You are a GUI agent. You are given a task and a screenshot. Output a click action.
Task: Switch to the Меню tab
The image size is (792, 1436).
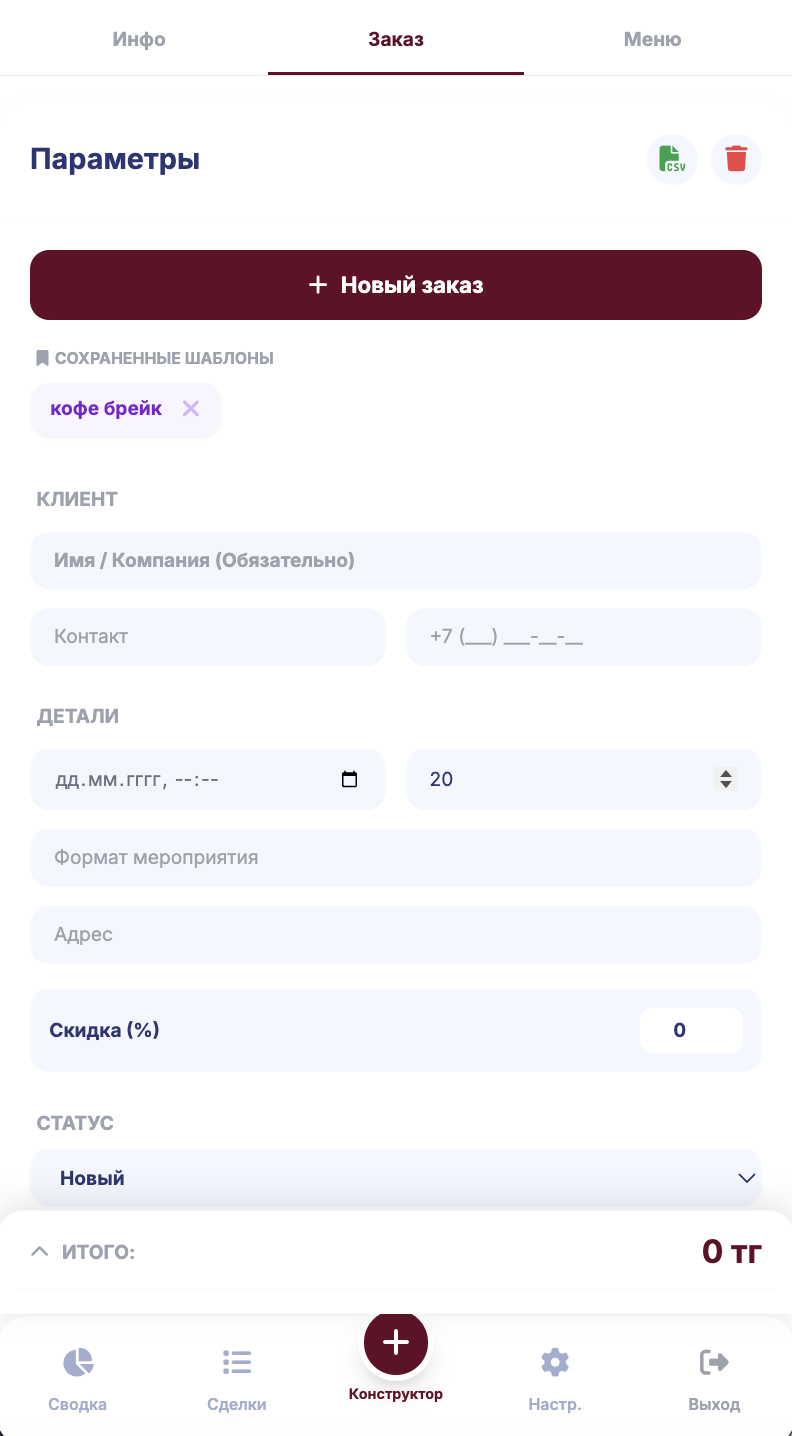click(x=652, y=40)
